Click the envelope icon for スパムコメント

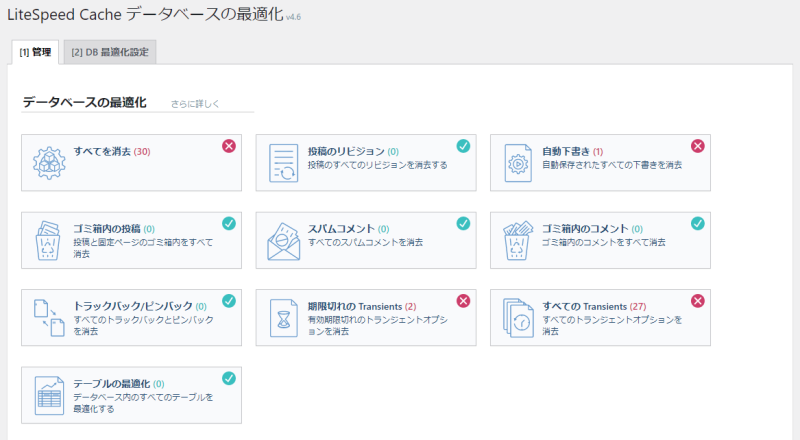point(283,241)
